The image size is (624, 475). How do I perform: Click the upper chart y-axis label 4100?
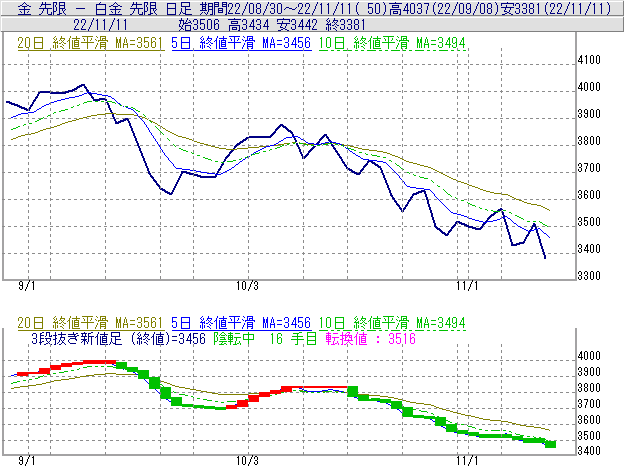pos(589,60)
